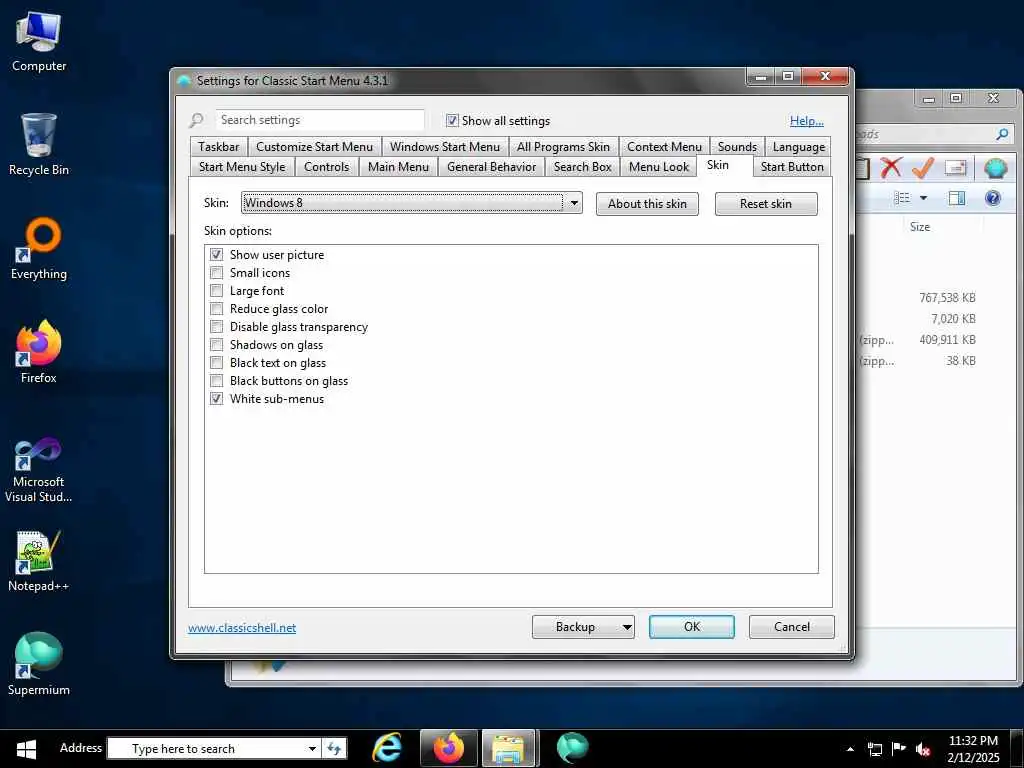The height and width of the screenshot is (768, 1024).
Task: Switch to the Taskbar tab
Action: pos(218,147)
